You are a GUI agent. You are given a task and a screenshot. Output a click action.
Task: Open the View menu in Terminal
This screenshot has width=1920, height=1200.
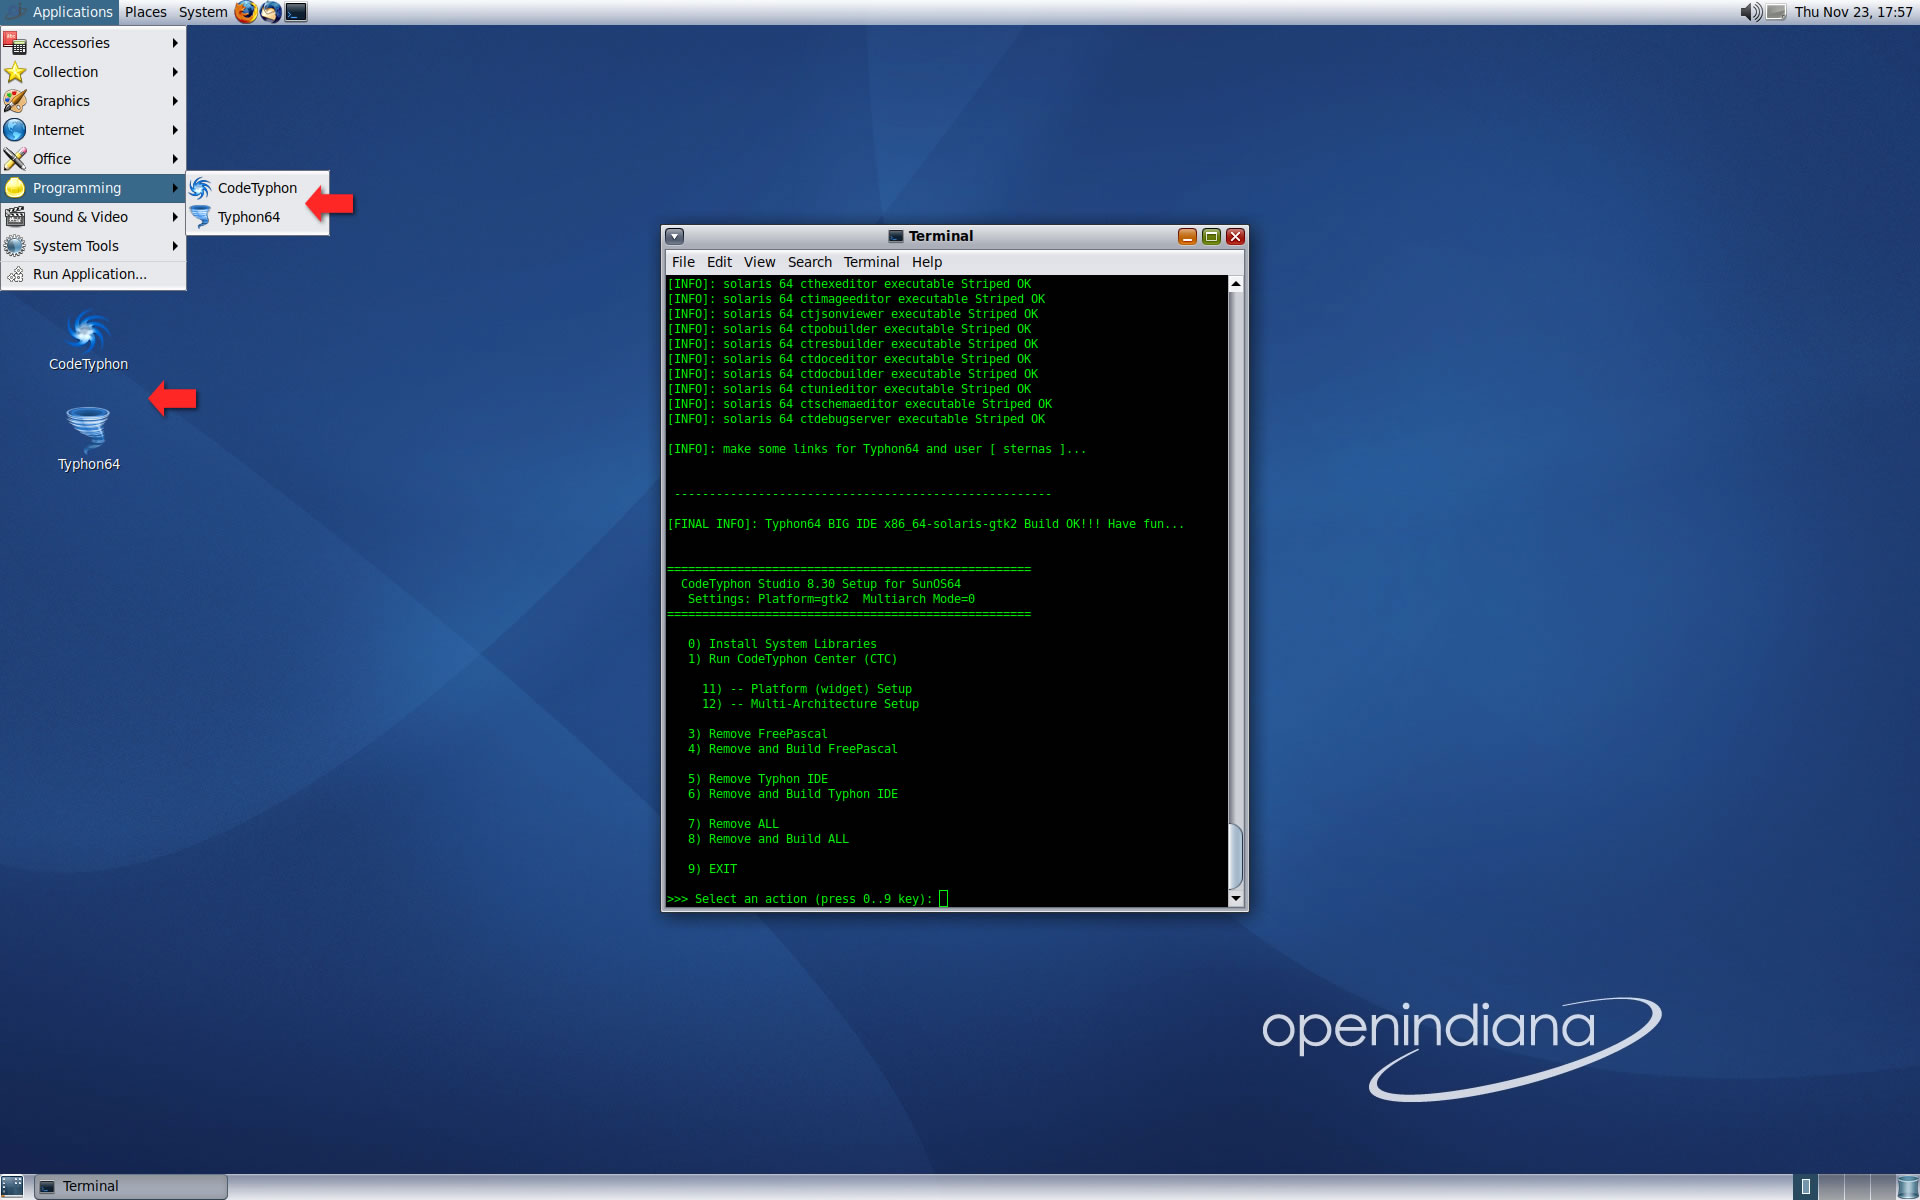pyautogui.click(x=759, y=262)
